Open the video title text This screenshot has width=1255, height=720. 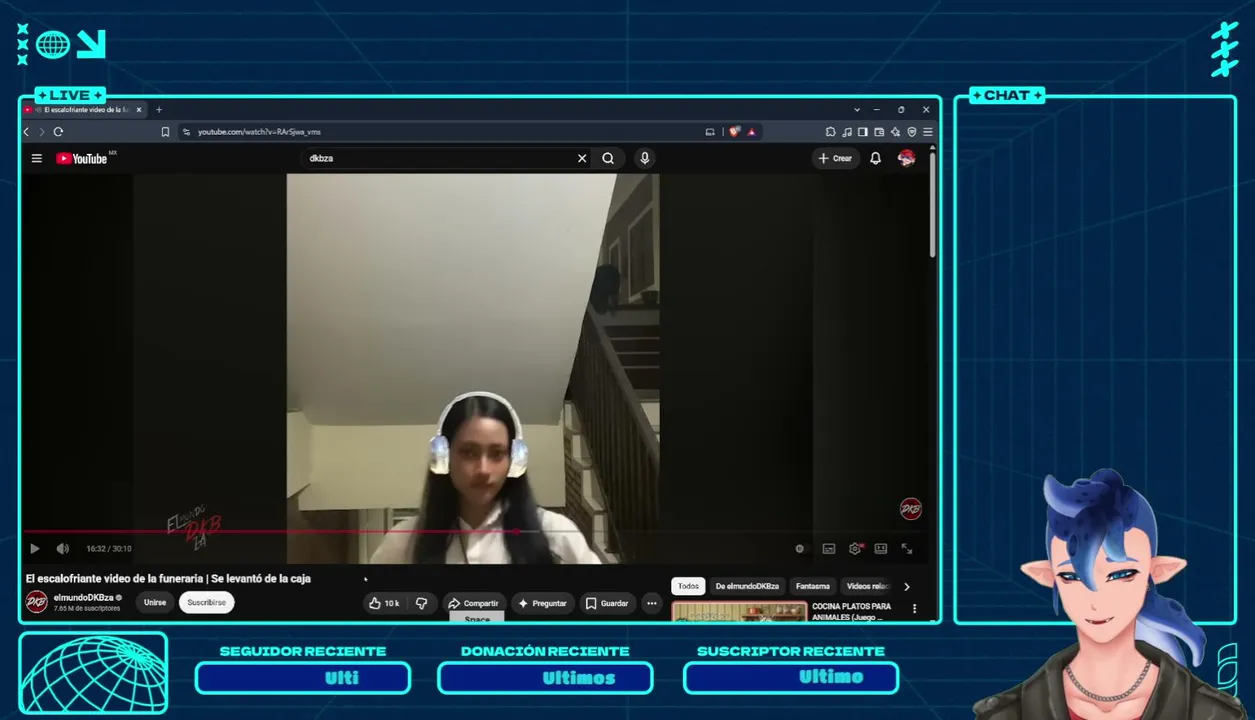(x=168, y=578)
